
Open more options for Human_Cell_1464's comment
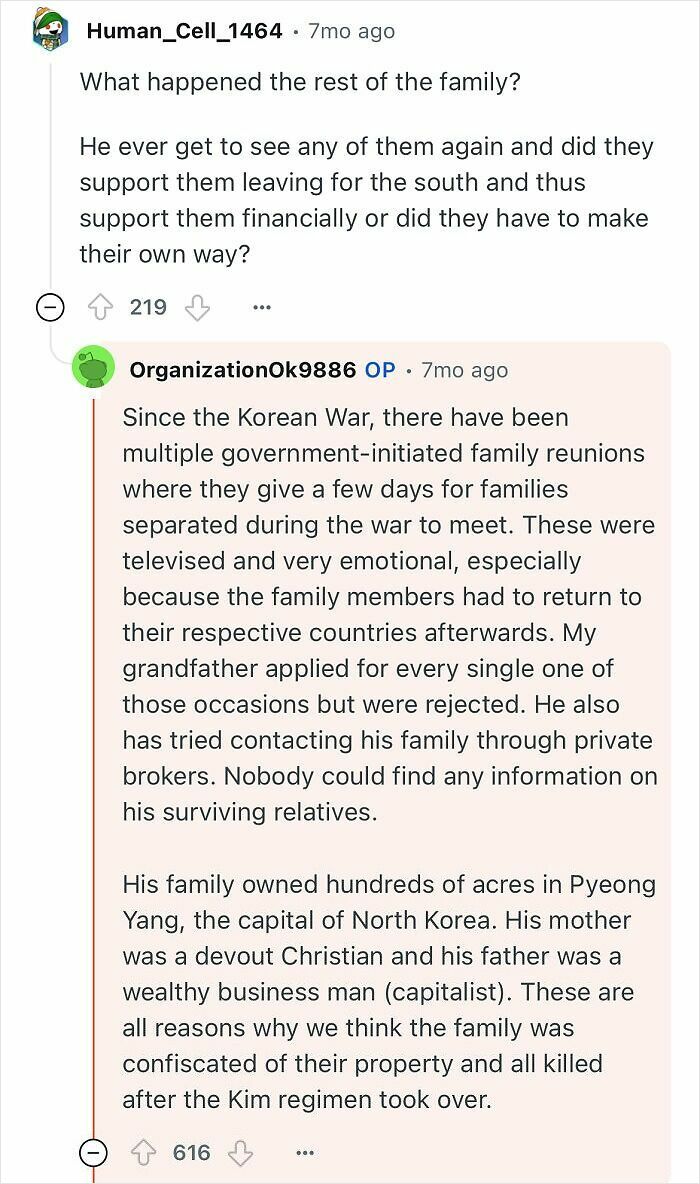261,307
